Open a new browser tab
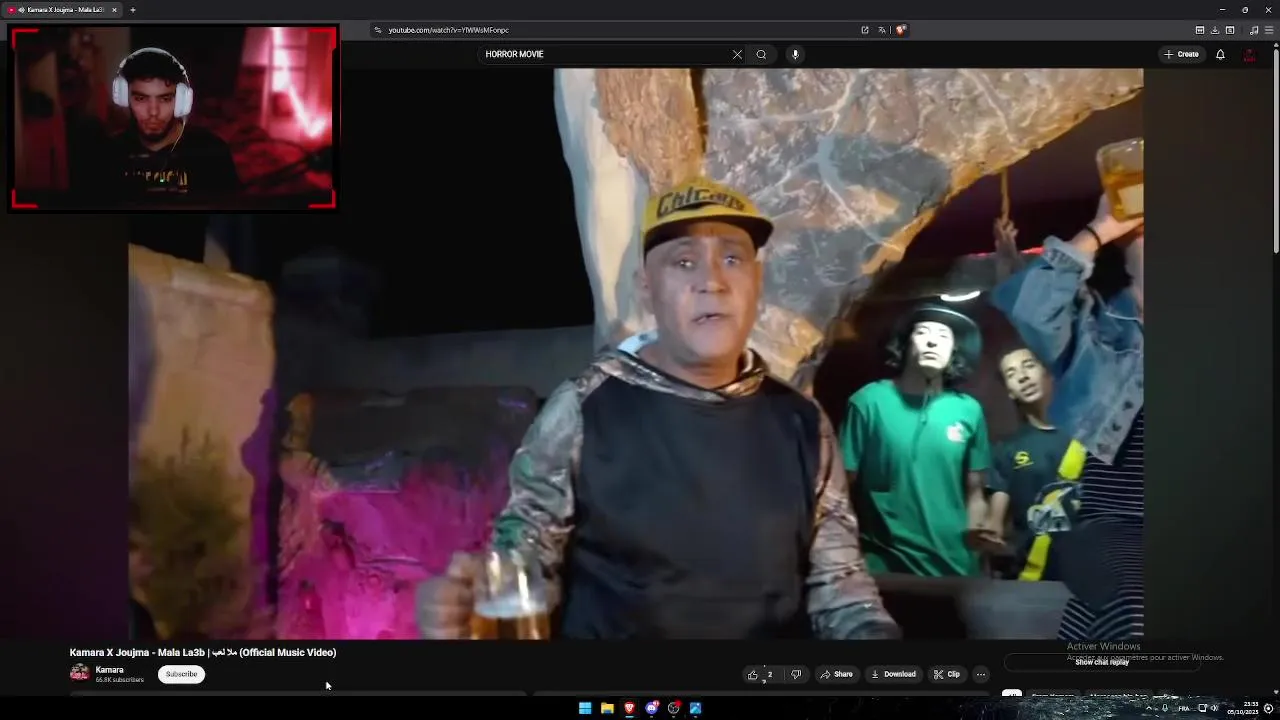Image resolution: width=1280 pixels, height=720 pixels. [132, 10]
